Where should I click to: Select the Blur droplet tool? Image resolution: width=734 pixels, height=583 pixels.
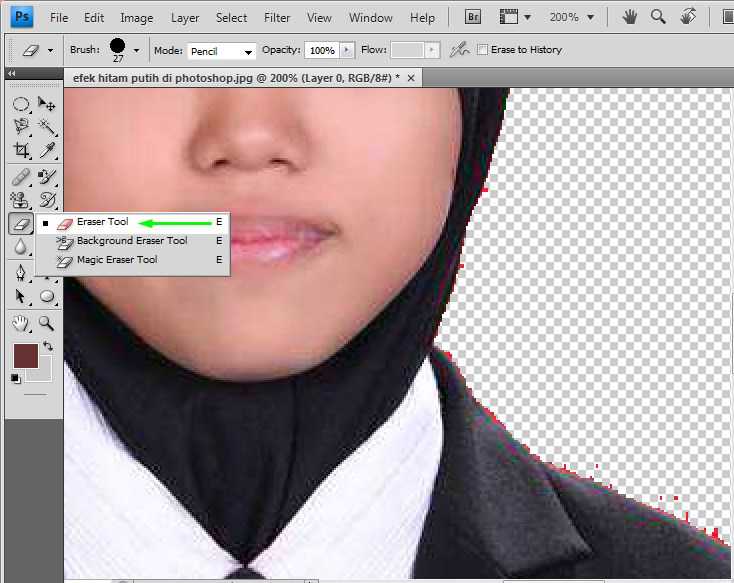coord(21,246)
